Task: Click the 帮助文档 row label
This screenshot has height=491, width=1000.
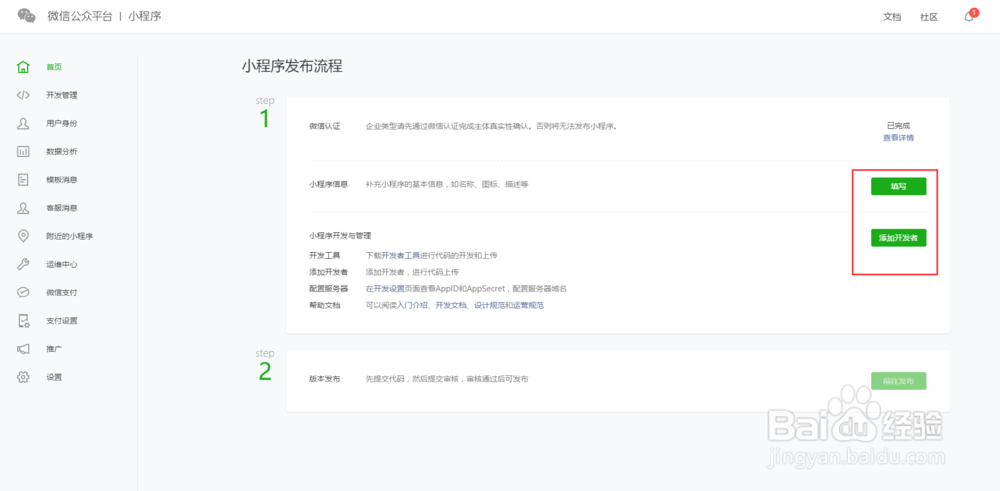Action: [325, 305]
